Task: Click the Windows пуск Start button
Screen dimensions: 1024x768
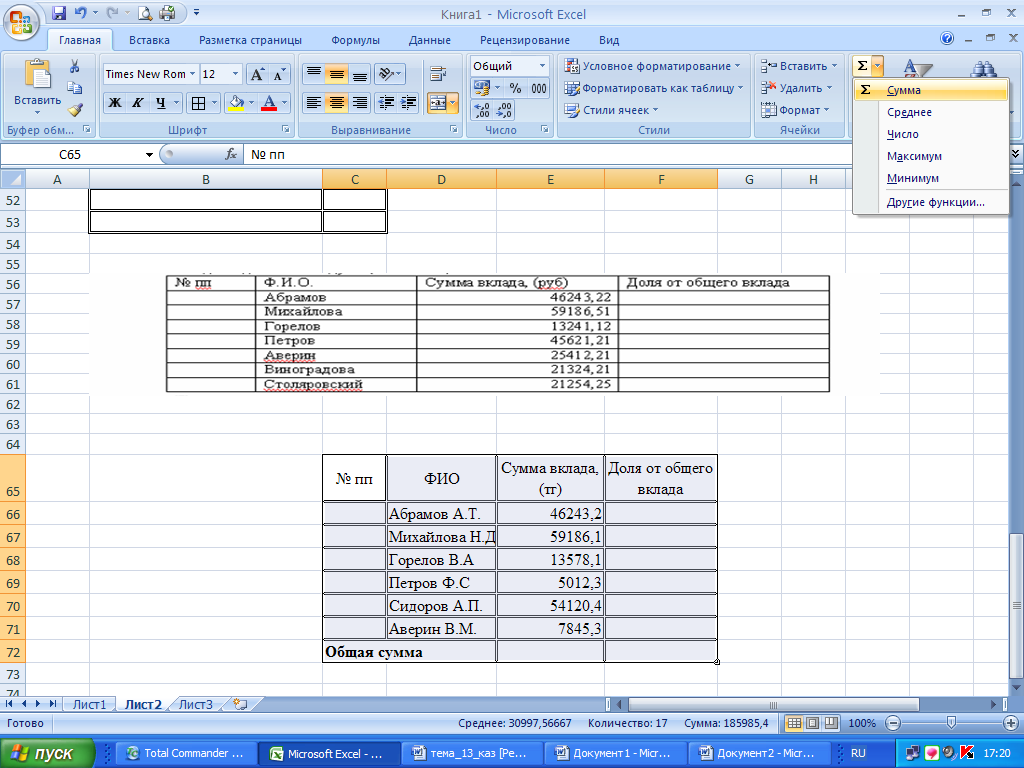Action: click(47, 753)
